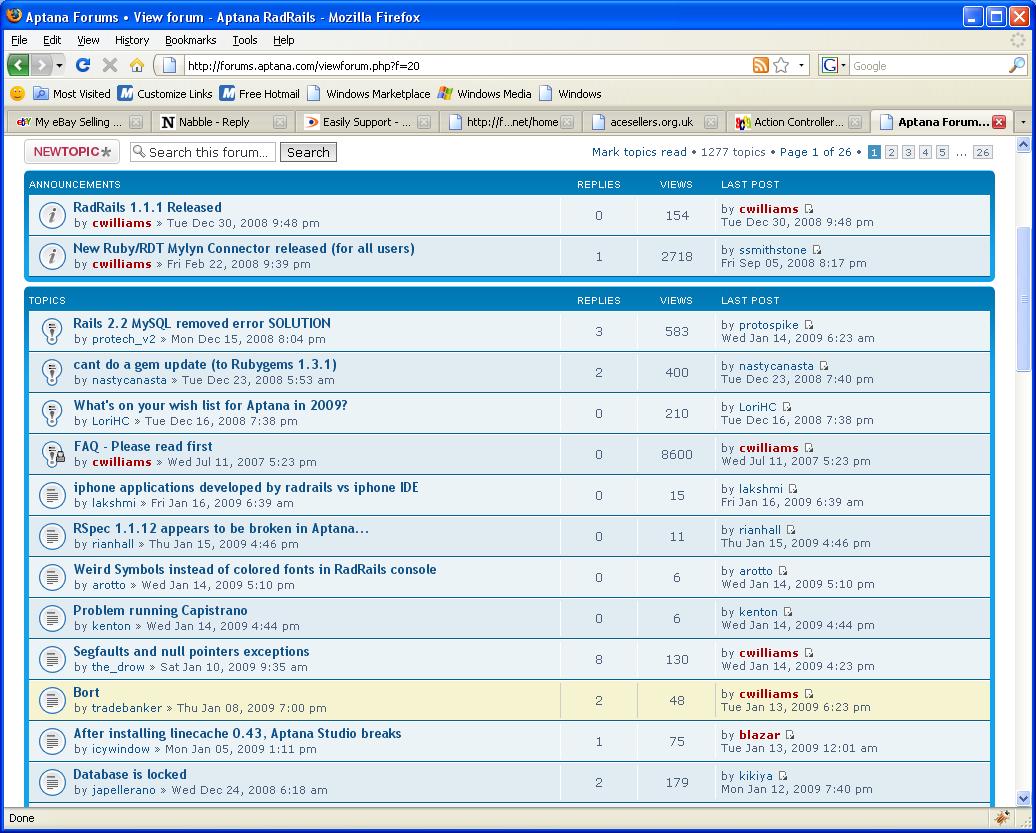The width and height of the screenshot is (1036, 833).
Task: Go to page 26 of the forum
Action: point(982,152)
